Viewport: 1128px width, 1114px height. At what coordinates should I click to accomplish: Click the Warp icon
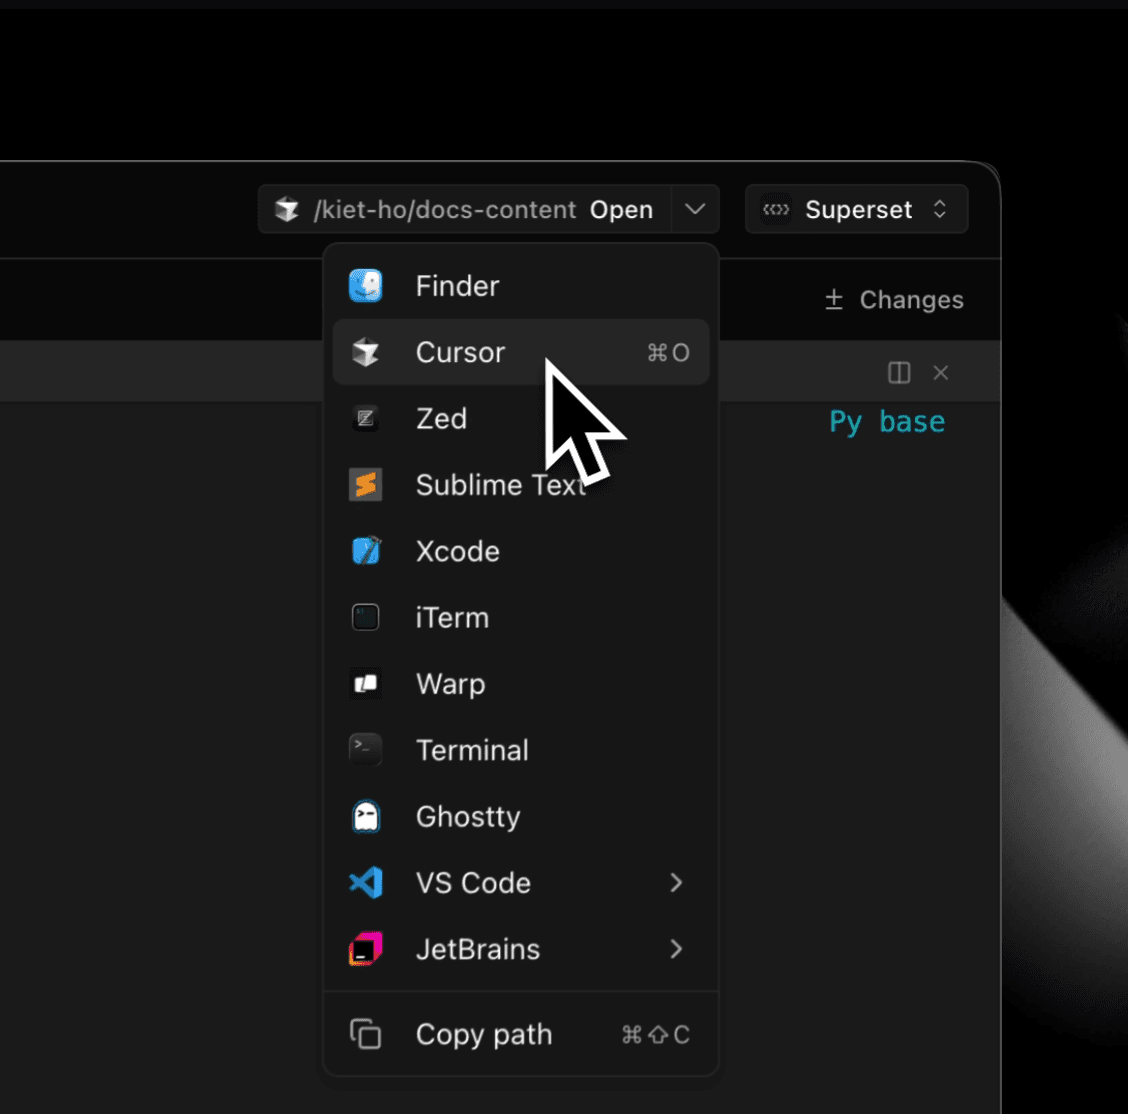pyautogui.click(x=365, y=683)
